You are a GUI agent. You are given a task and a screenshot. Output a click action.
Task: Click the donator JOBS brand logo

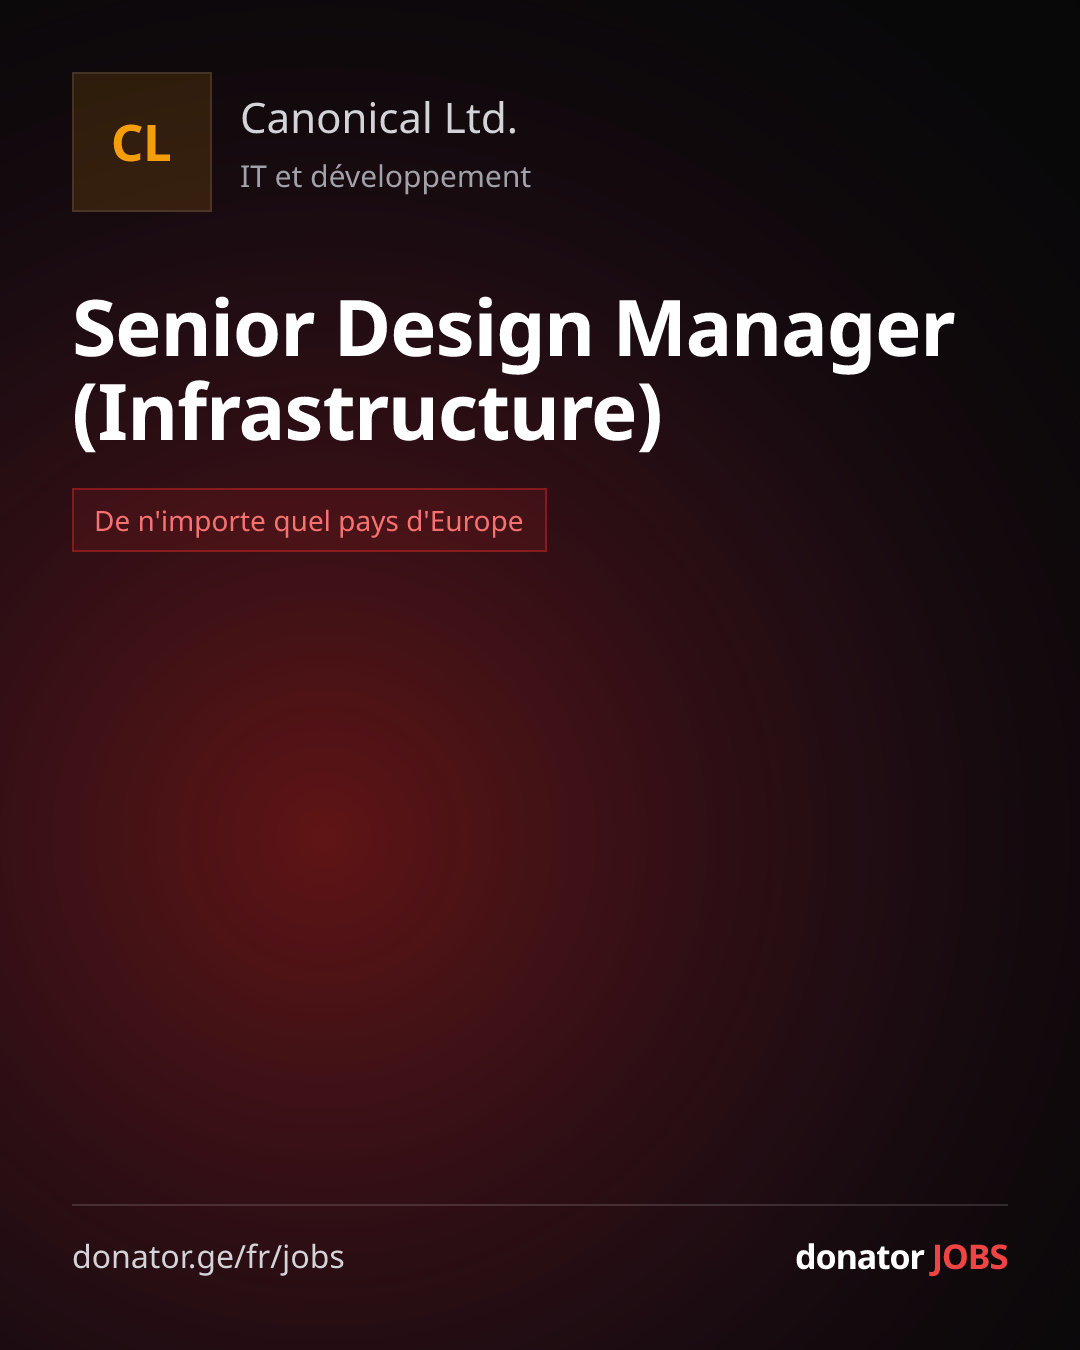click(901, 1257)
